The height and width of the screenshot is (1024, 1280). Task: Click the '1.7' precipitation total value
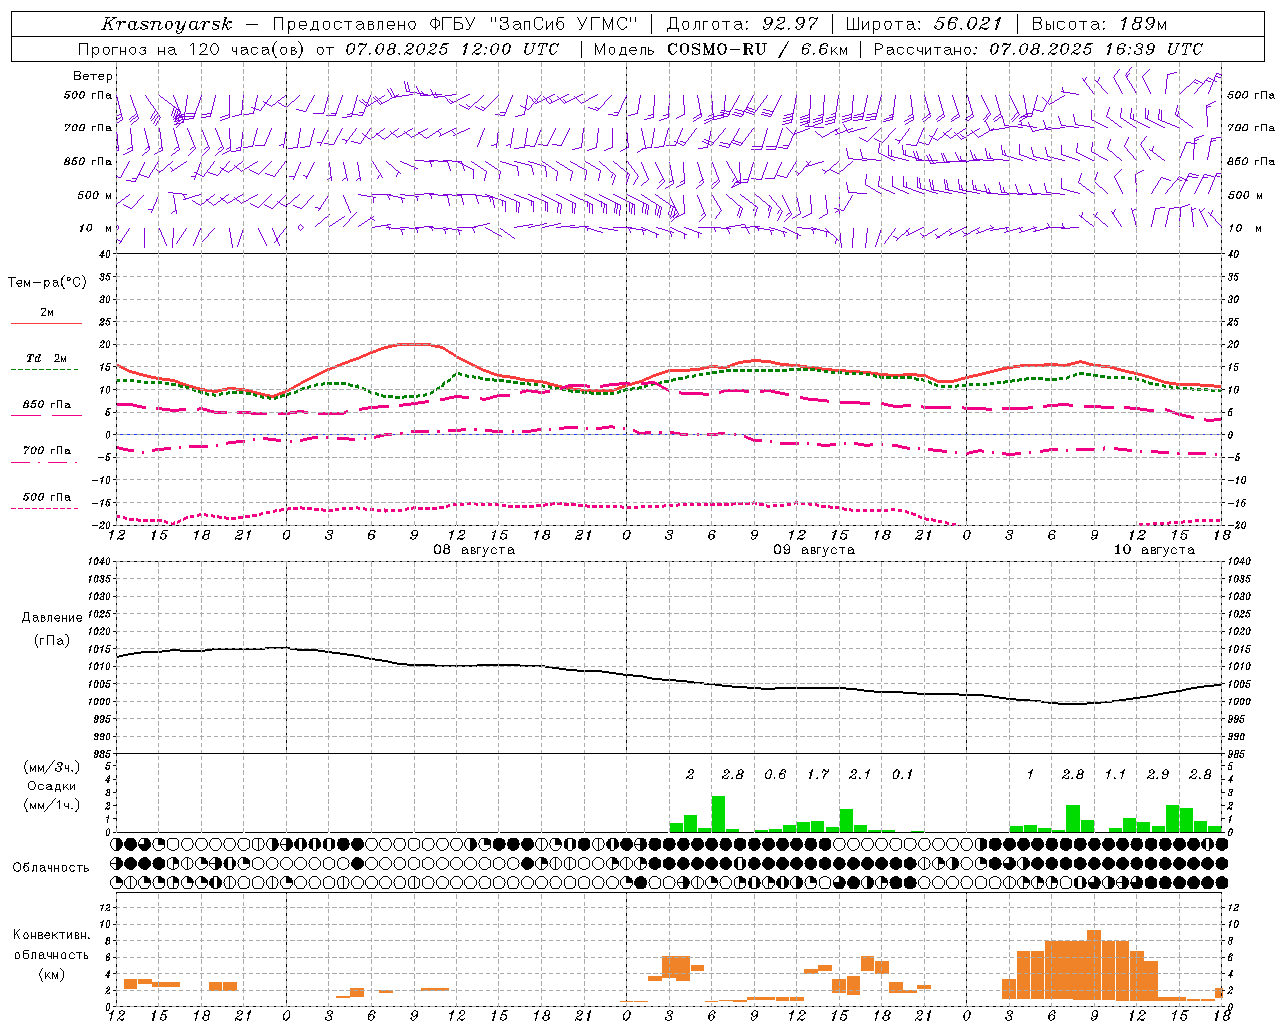click(818, 775)
